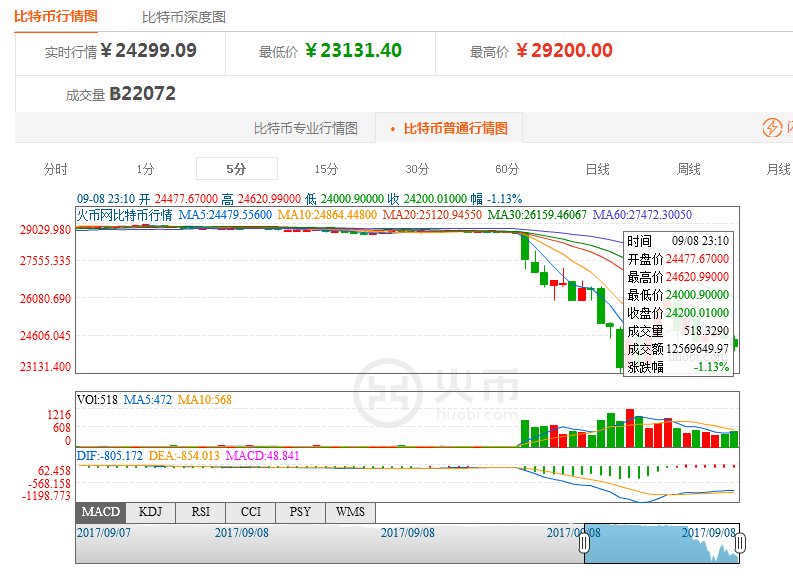Select the 5分 interval button
793x578 pixels.
coord(236,169)
